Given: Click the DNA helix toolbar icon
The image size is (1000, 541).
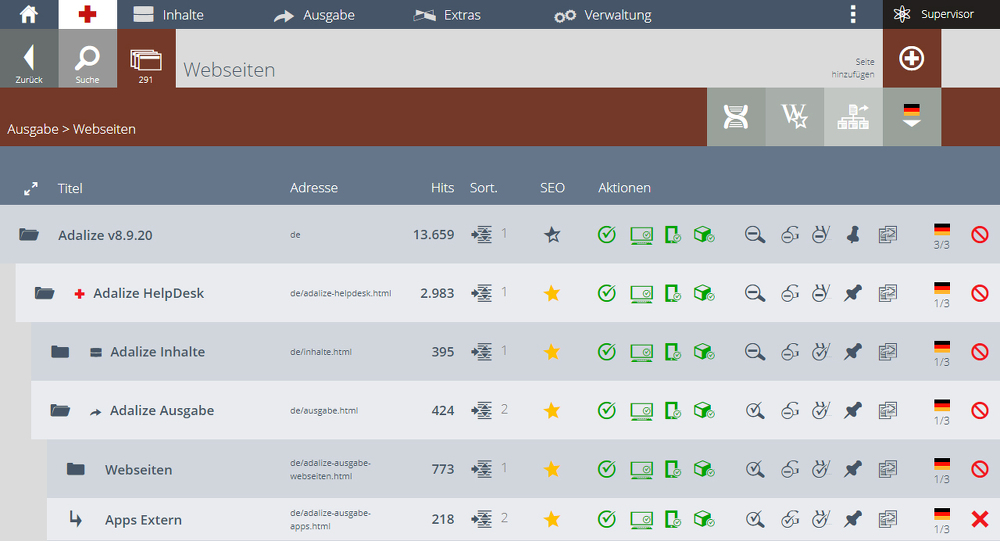Looking at the screenshot, I should 736,117.
